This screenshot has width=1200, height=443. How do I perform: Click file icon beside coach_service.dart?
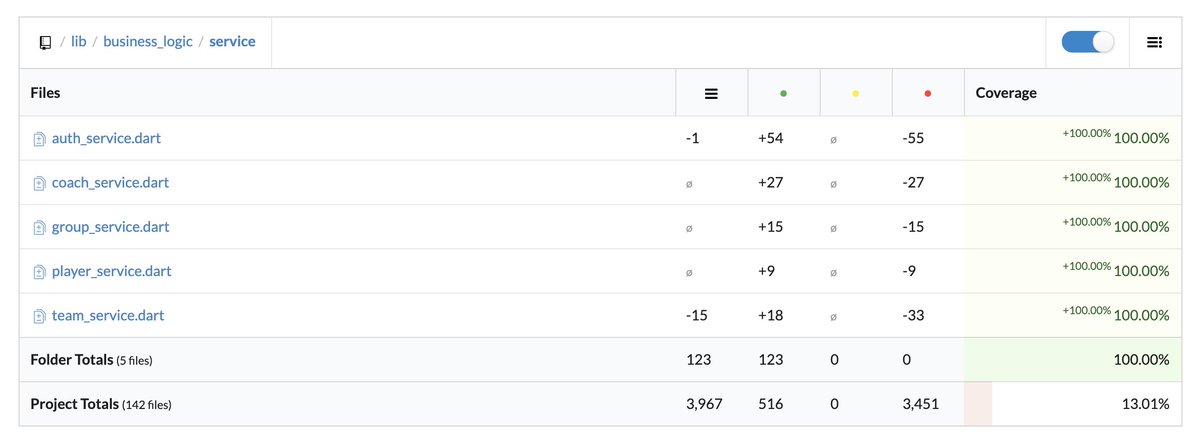coord(39,183)
